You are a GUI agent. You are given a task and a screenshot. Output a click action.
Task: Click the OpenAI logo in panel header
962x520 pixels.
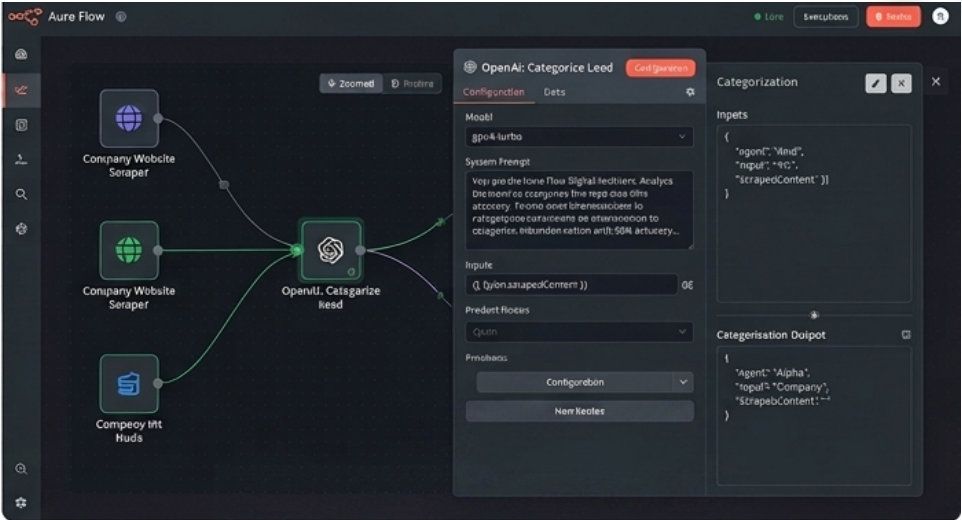[x=470, y=67]
